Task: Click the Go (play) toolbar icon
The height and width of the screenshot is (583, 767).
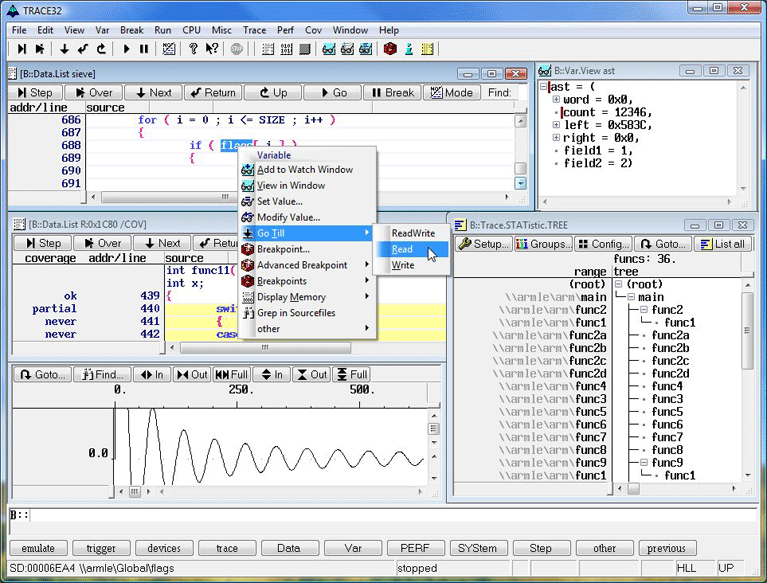Action: click(x=127, y=48)
